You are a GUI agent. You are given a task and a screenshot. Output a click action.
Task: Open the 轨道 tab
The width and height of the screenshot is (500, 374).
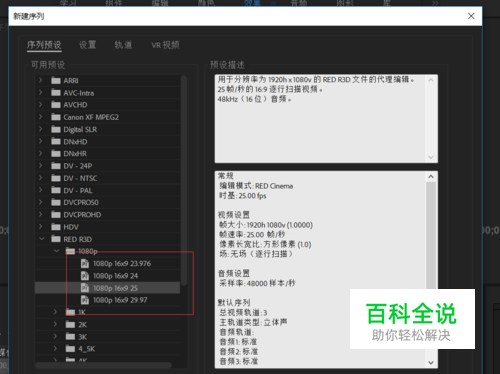[123, 45]
